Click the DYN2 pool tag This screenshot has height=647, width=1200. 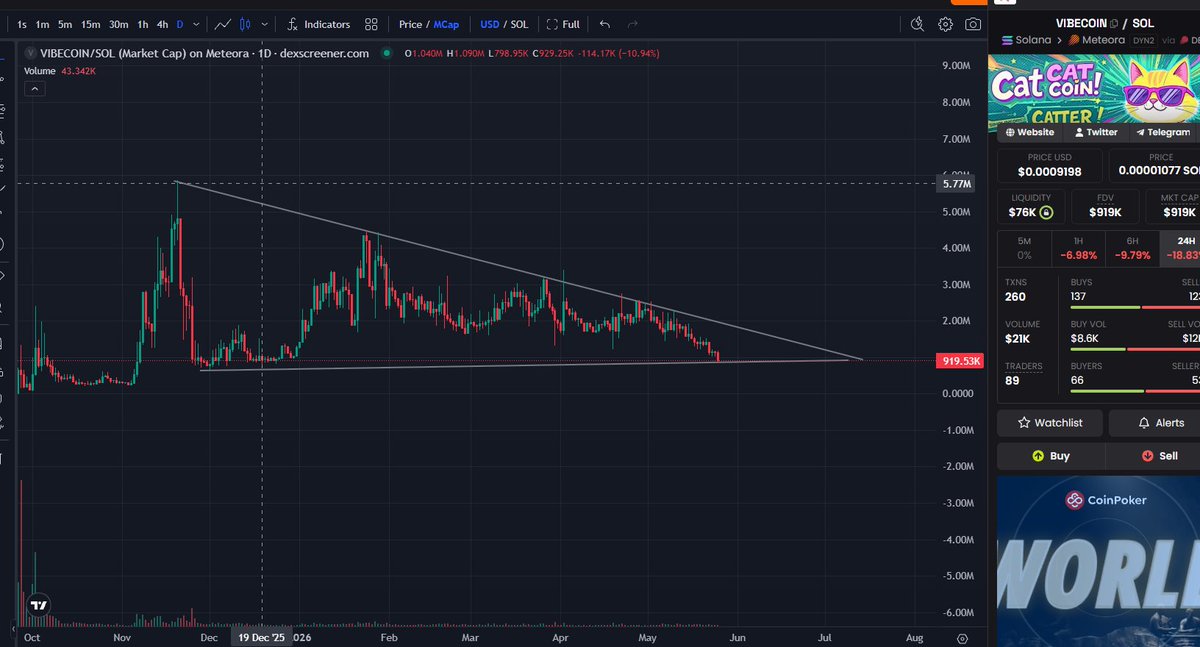1144,40
